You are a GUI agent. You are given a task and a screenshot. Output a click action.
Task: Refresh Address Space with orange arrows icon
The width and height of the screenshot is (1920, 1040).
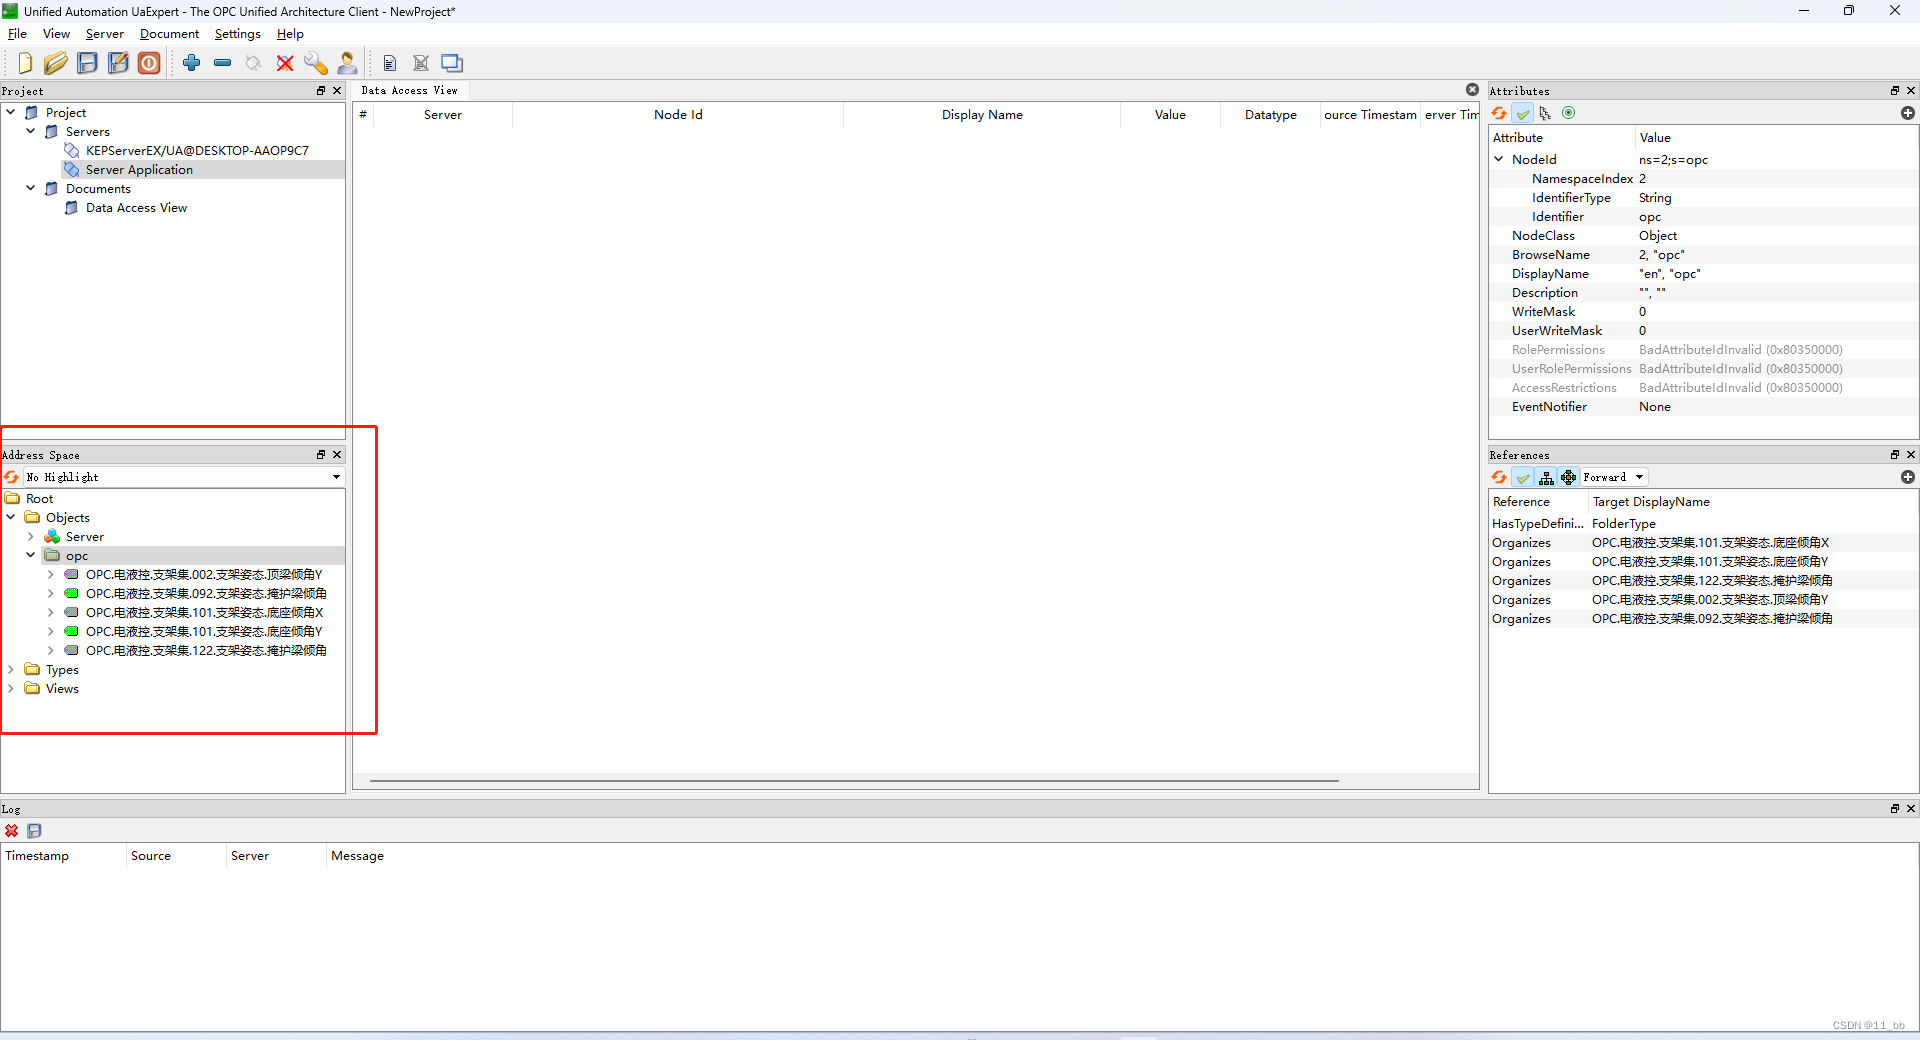pos(12,477)
